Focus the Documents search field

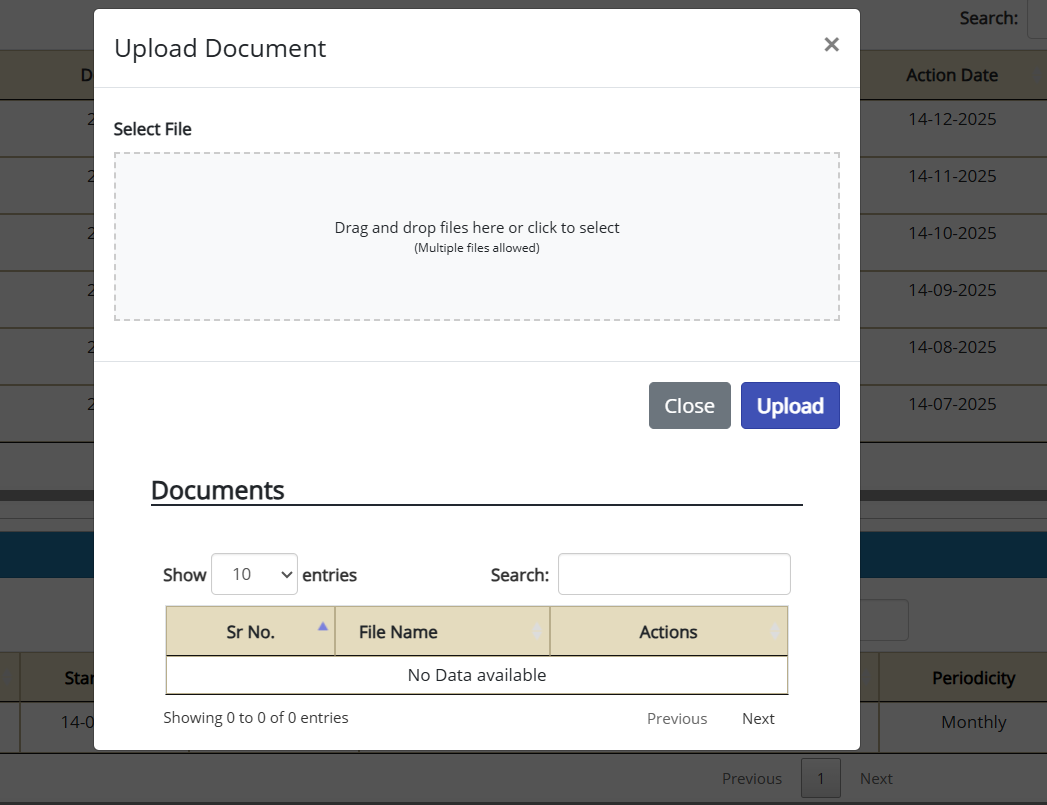pos(673,575)
